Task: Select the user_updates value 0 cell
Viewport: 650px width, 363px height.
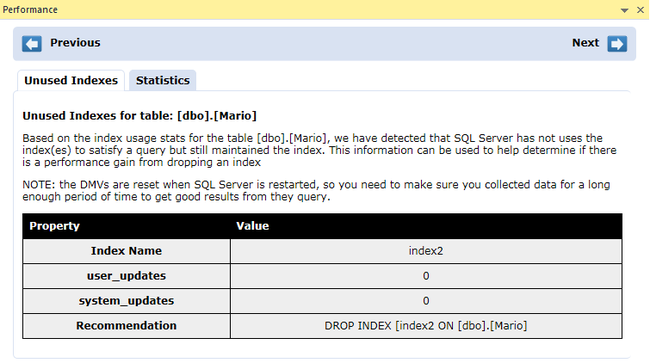Action: click(x=426, y=276)
